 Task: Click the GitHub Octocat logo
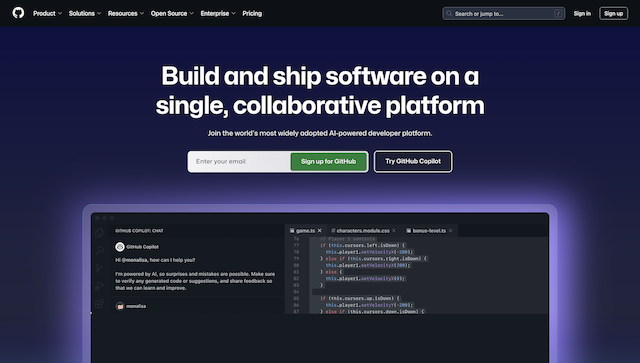[18, 13]
